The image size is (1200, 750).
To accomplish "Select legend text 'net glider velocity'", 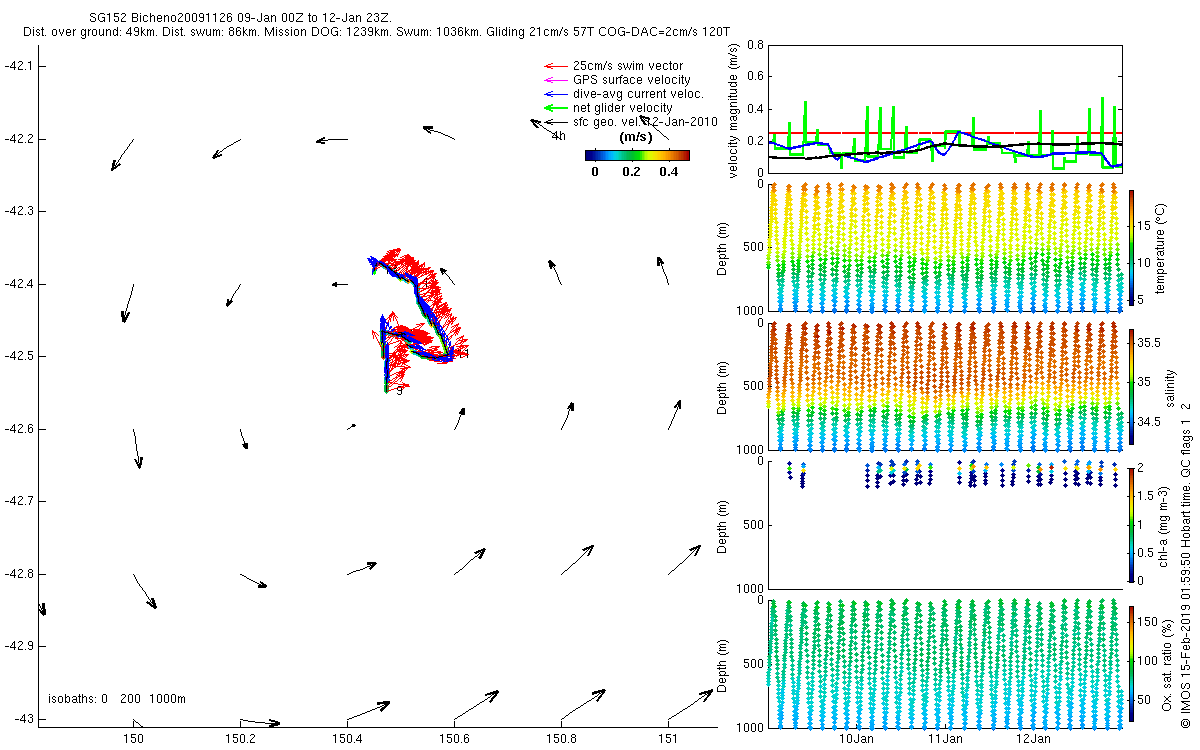I will pos(623,108).
